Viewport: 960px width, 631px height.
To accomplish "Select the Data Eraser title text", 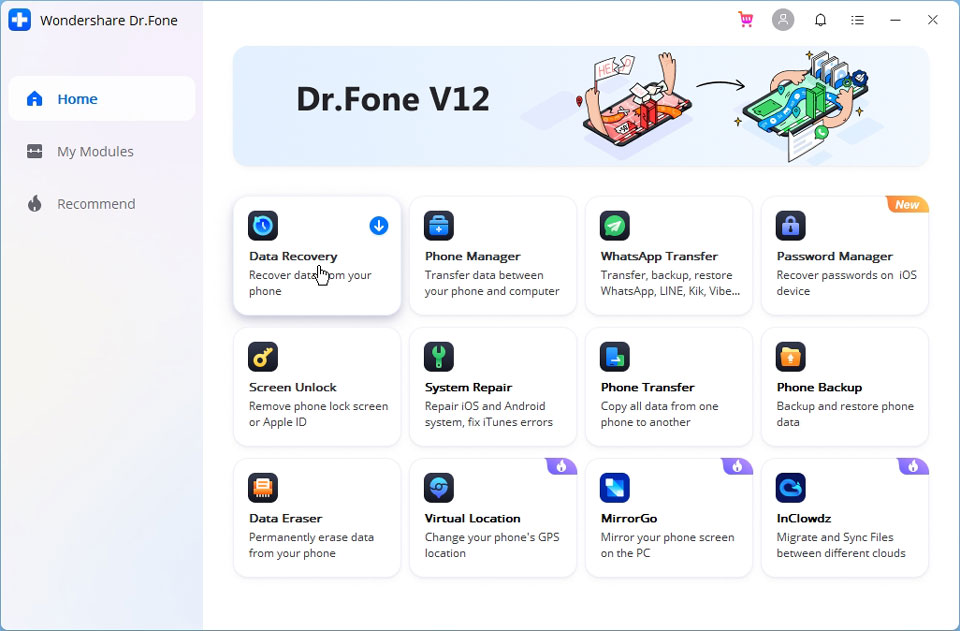I will pyautogui.click(x=285, y=518).
